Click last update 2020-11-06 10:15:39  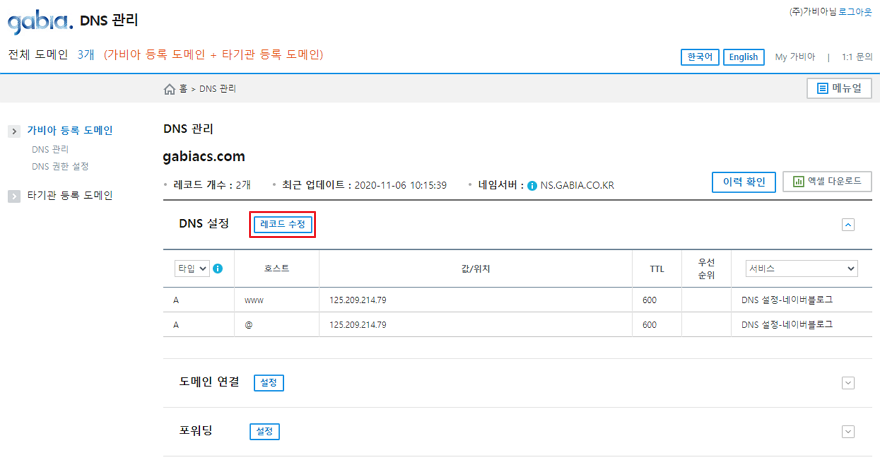[x=400, y=186]
